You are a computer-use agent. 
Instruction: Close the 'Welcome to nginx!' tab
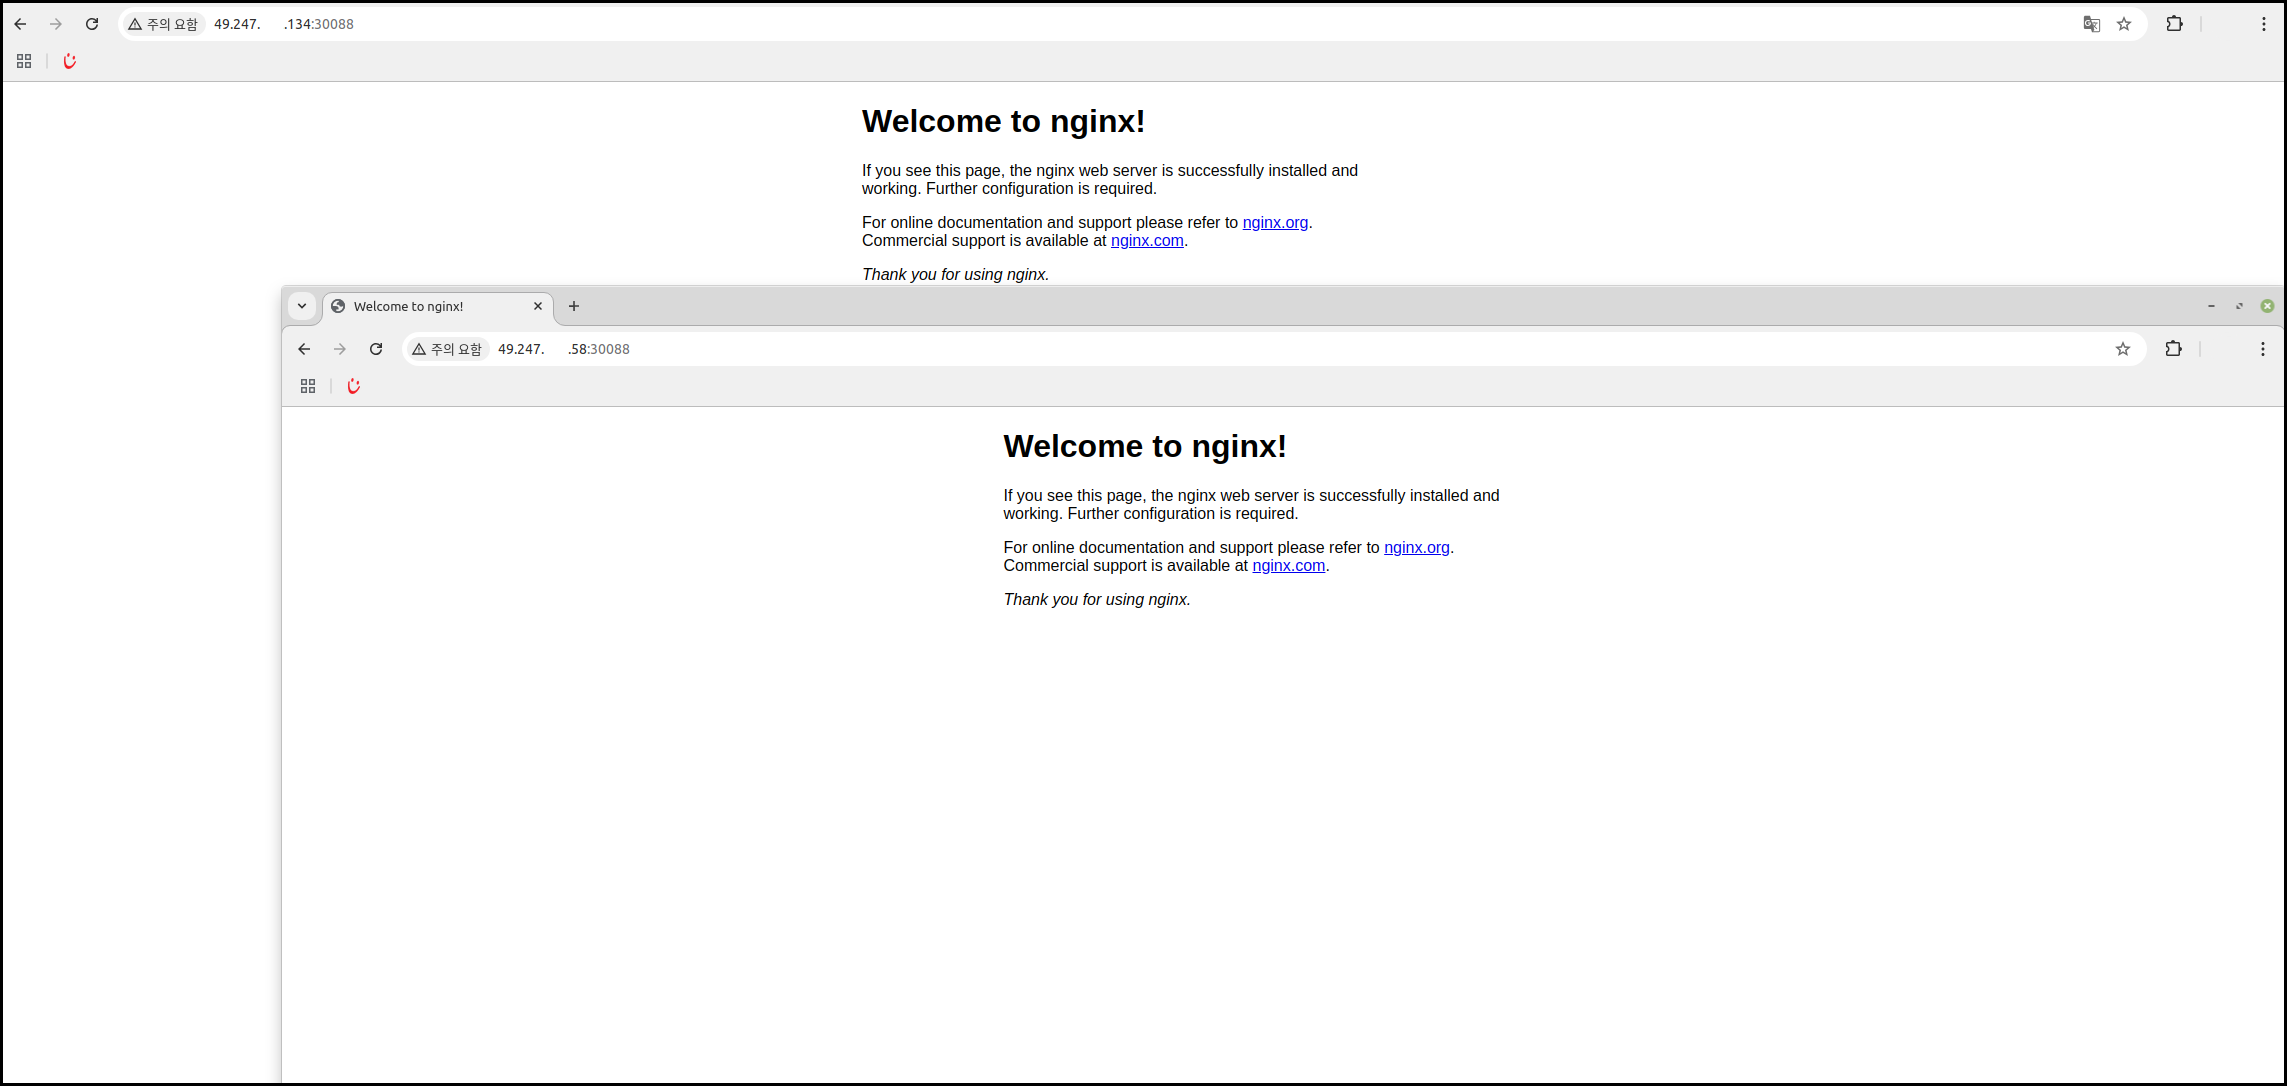coord(538,306)
